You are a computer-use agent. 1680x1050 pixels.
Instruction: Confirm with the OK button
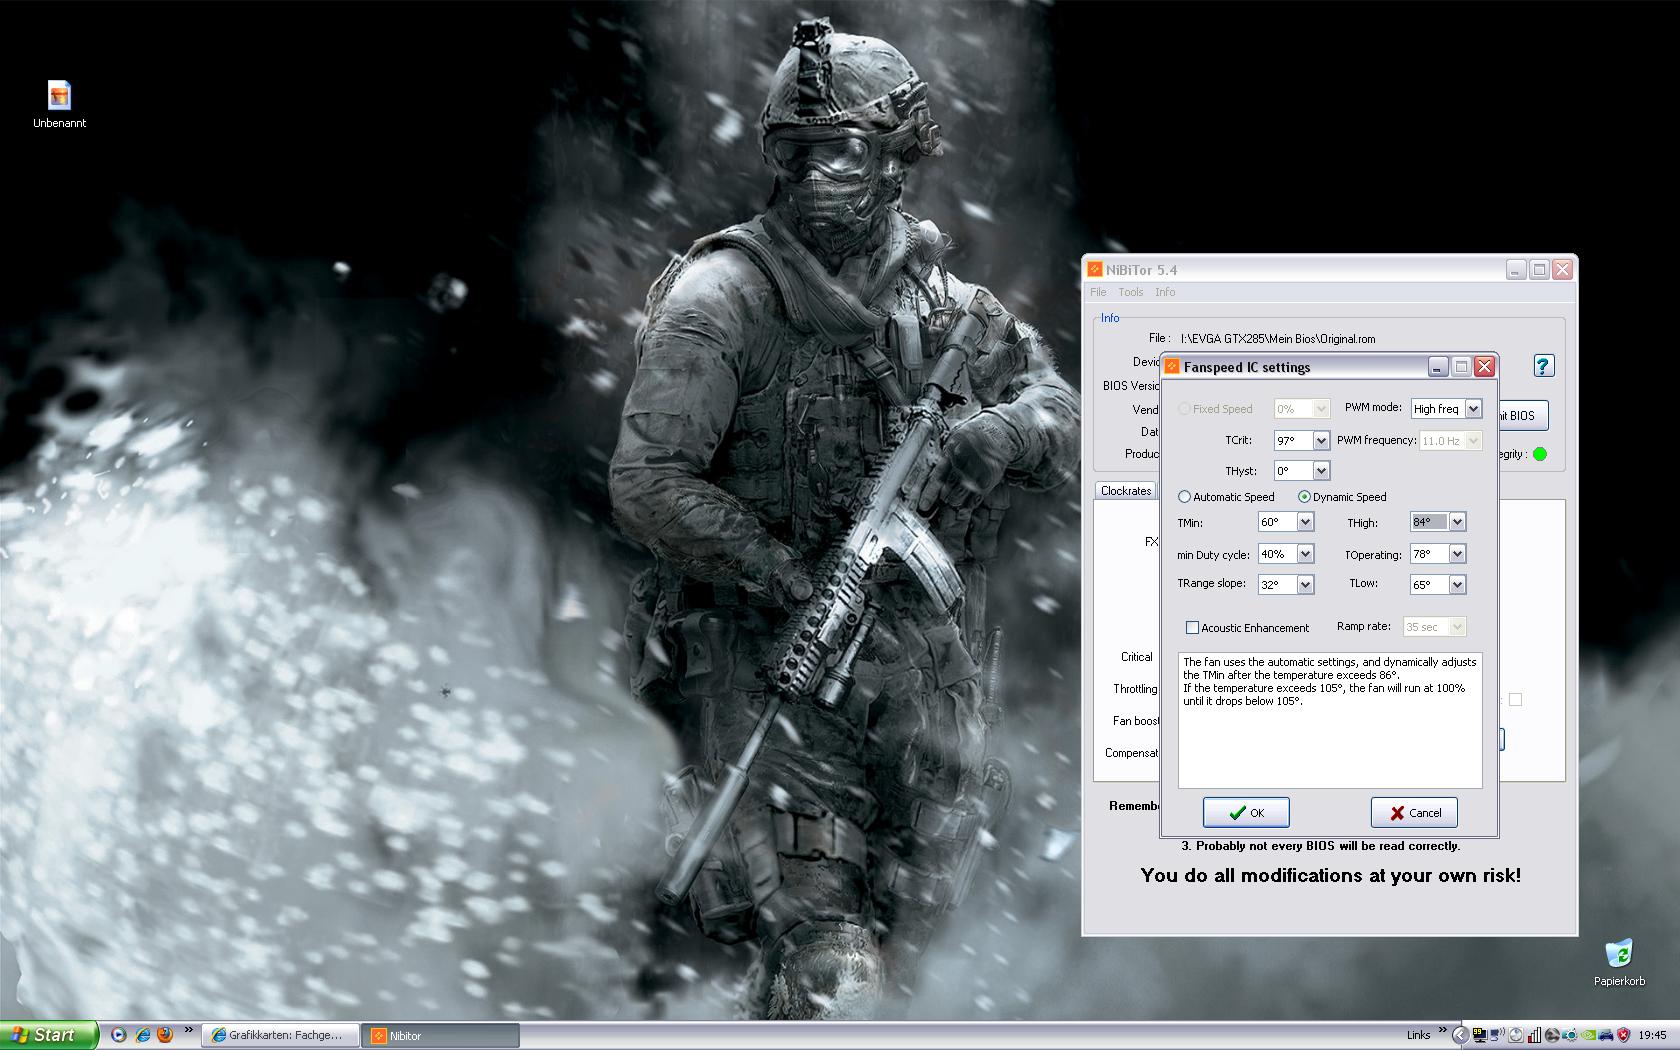click(x=1246, y=812)
